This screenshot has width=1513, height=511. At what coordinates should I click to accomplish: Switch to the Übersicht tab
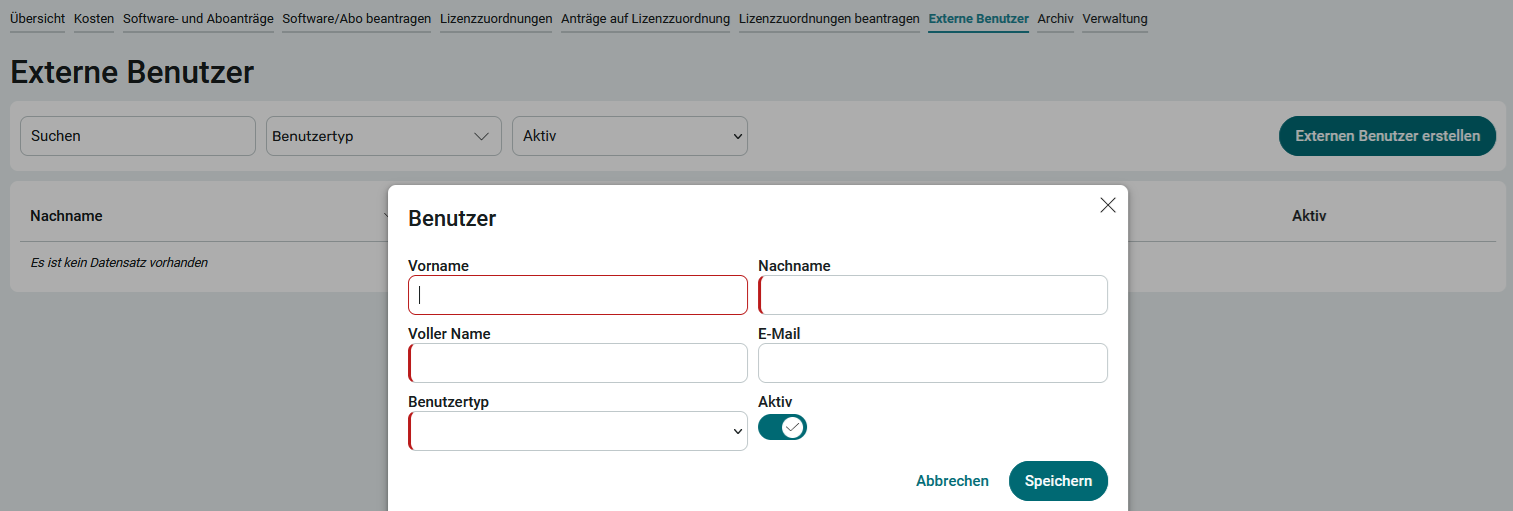37,19
